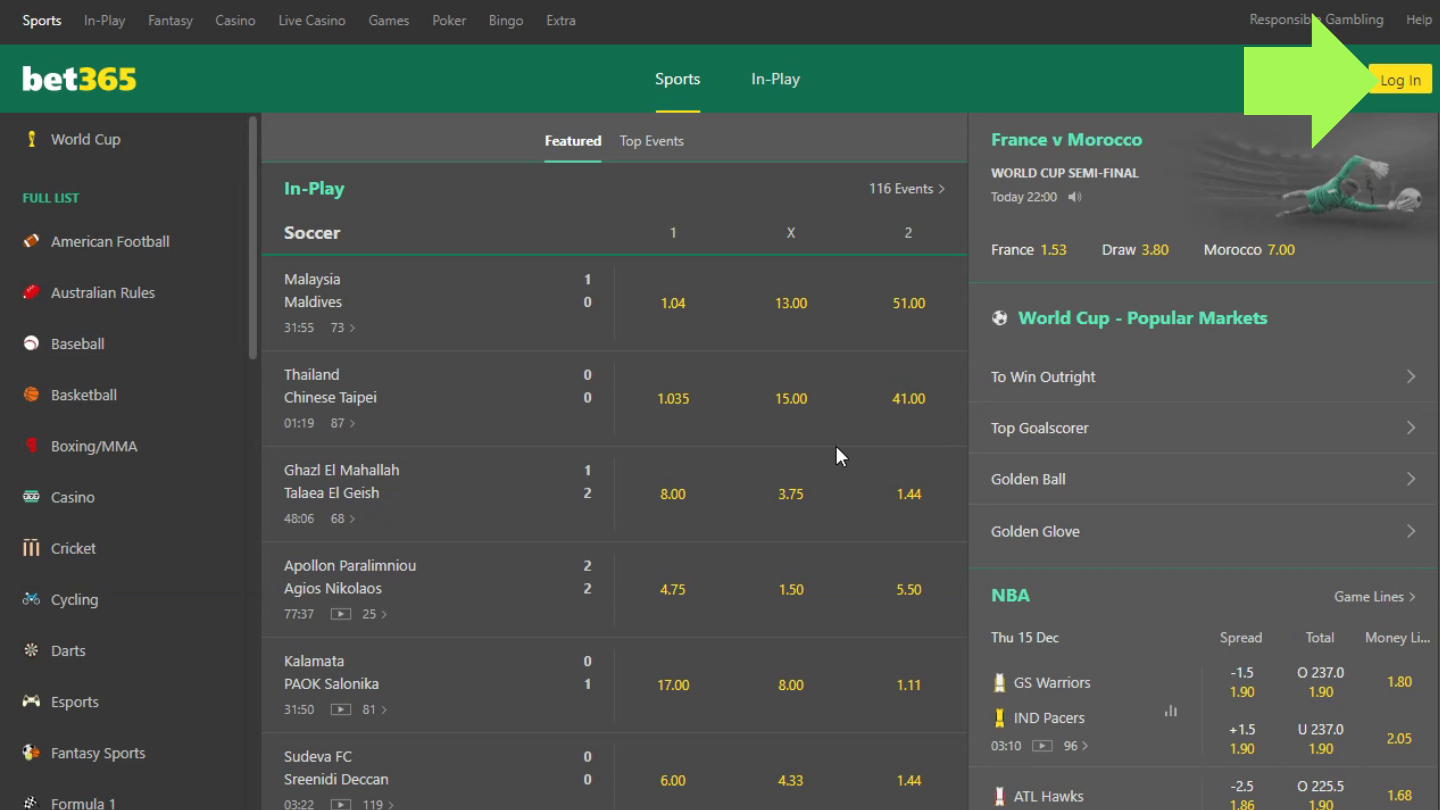Select Malaysia win odds 1.04
This screenshot has width=1440, height=810.
pyautogui.click(x=673, y=303)
